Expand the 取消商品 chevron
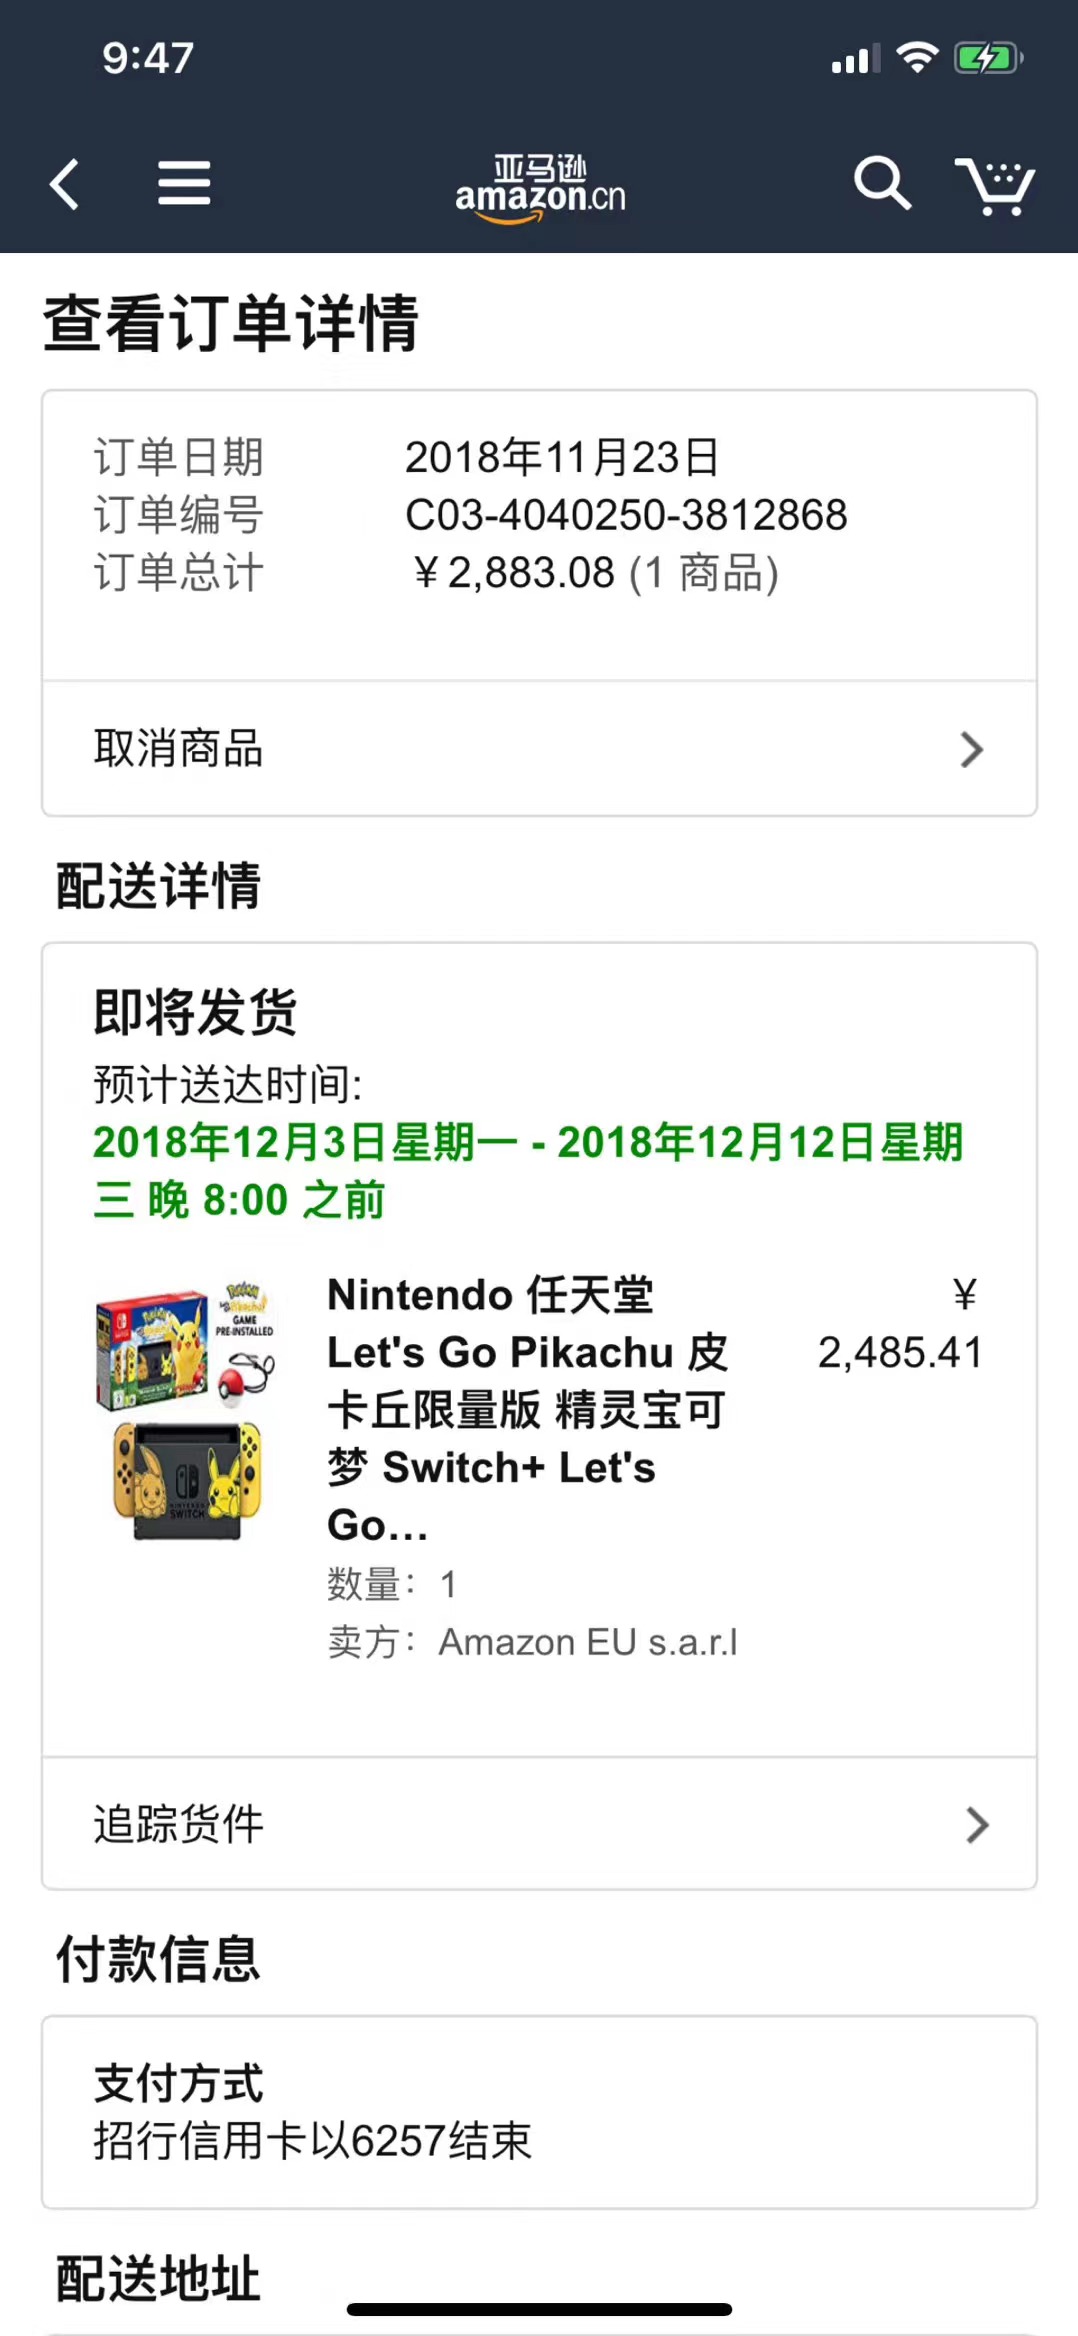 971,749
